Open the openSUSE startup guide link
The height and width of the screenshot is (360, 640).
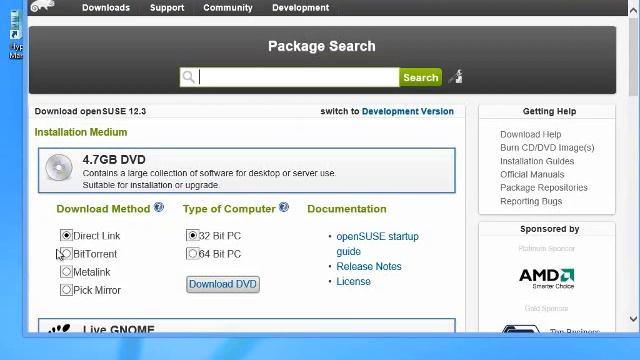(377, 244)
